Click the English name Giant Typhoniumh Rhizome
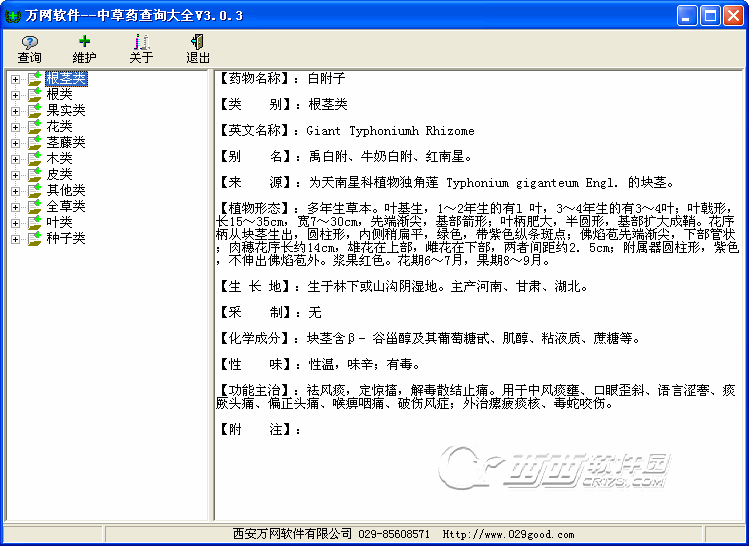This screenshot has height=546, width=749. tap(390, 131)
